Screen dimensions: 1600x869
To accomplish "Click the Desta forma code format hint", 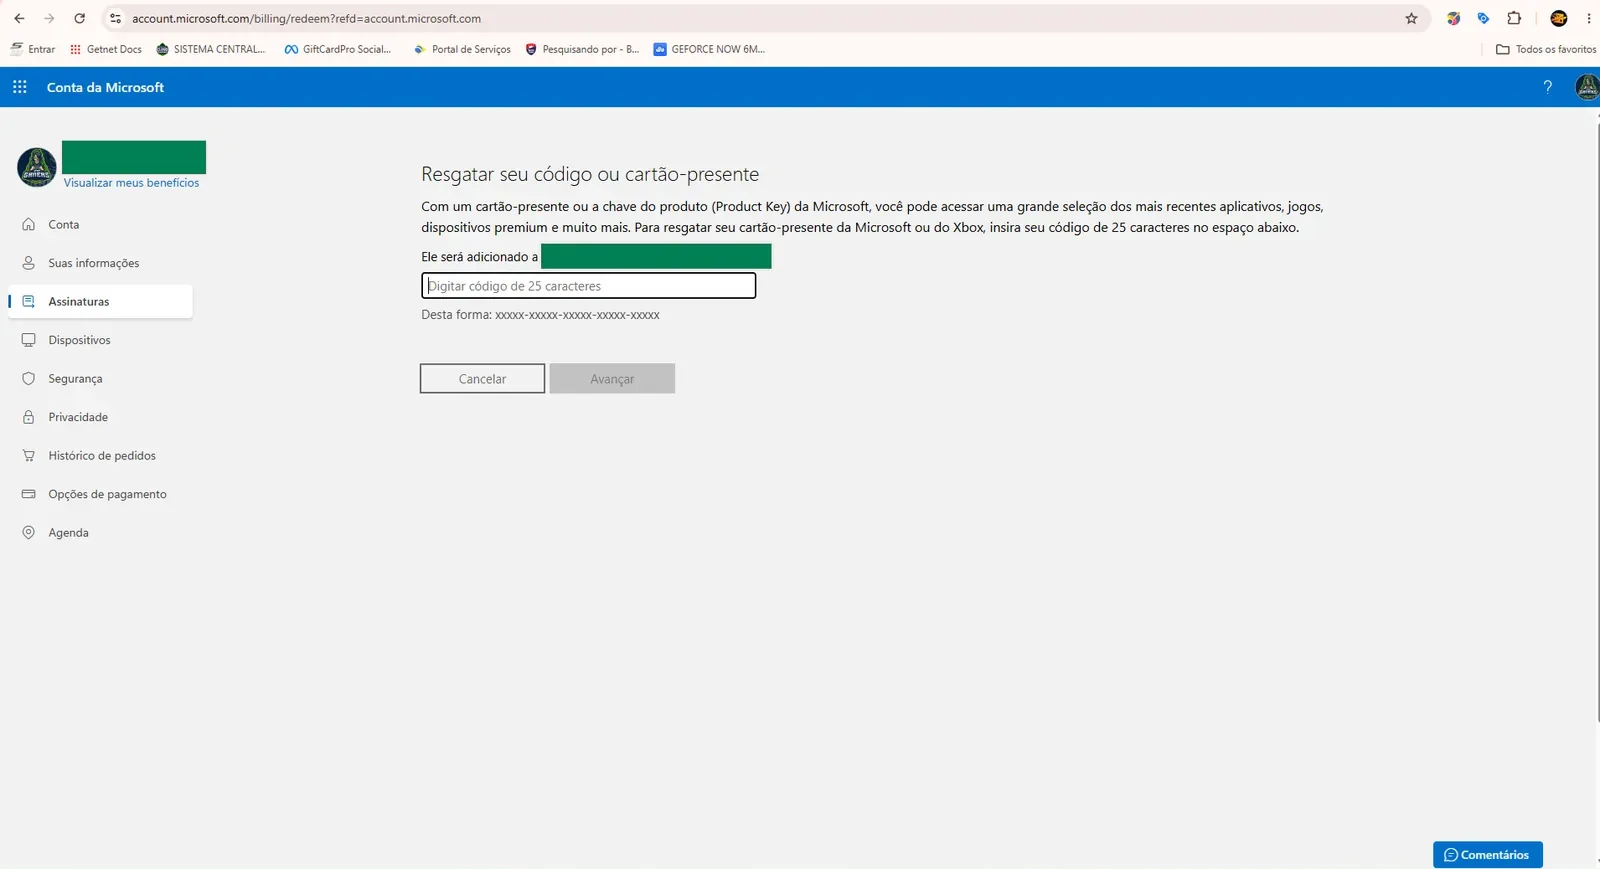I will point(540,315).
